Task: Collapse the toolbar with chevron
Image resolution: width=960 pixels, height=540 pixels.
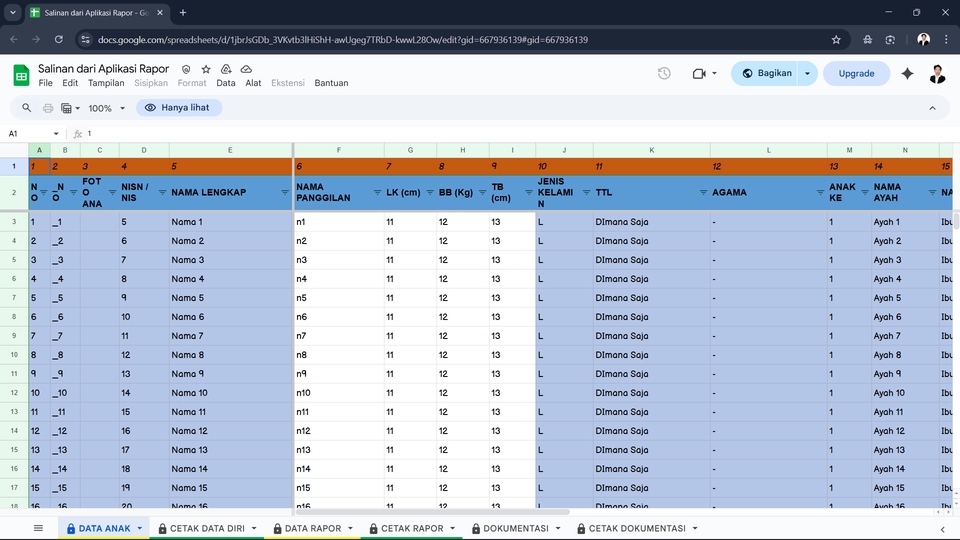Action: point(932,108)
